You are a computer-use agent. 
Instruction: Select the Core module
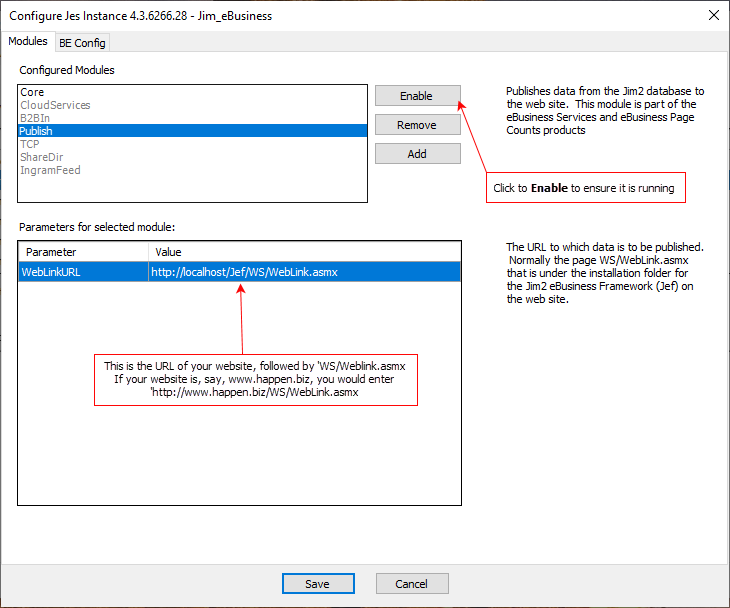click(x=192, y=92)
